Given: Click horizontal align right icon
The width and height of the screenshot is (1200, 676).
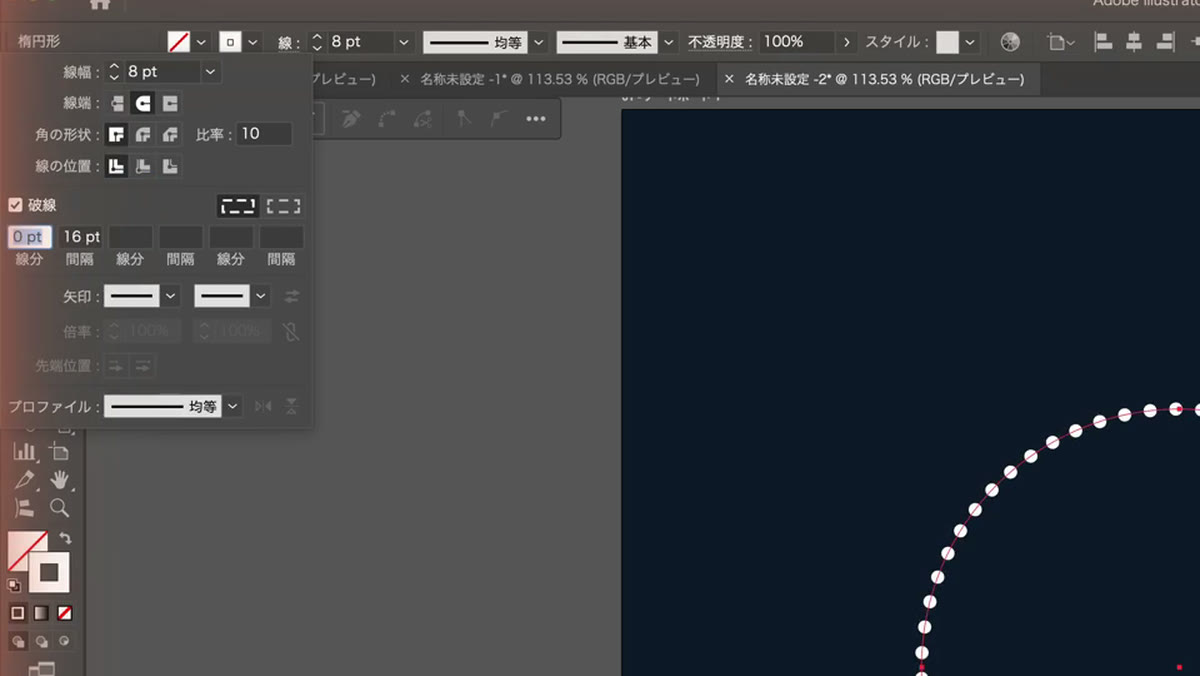Looking at the screenshot, I should [1165, 42].
